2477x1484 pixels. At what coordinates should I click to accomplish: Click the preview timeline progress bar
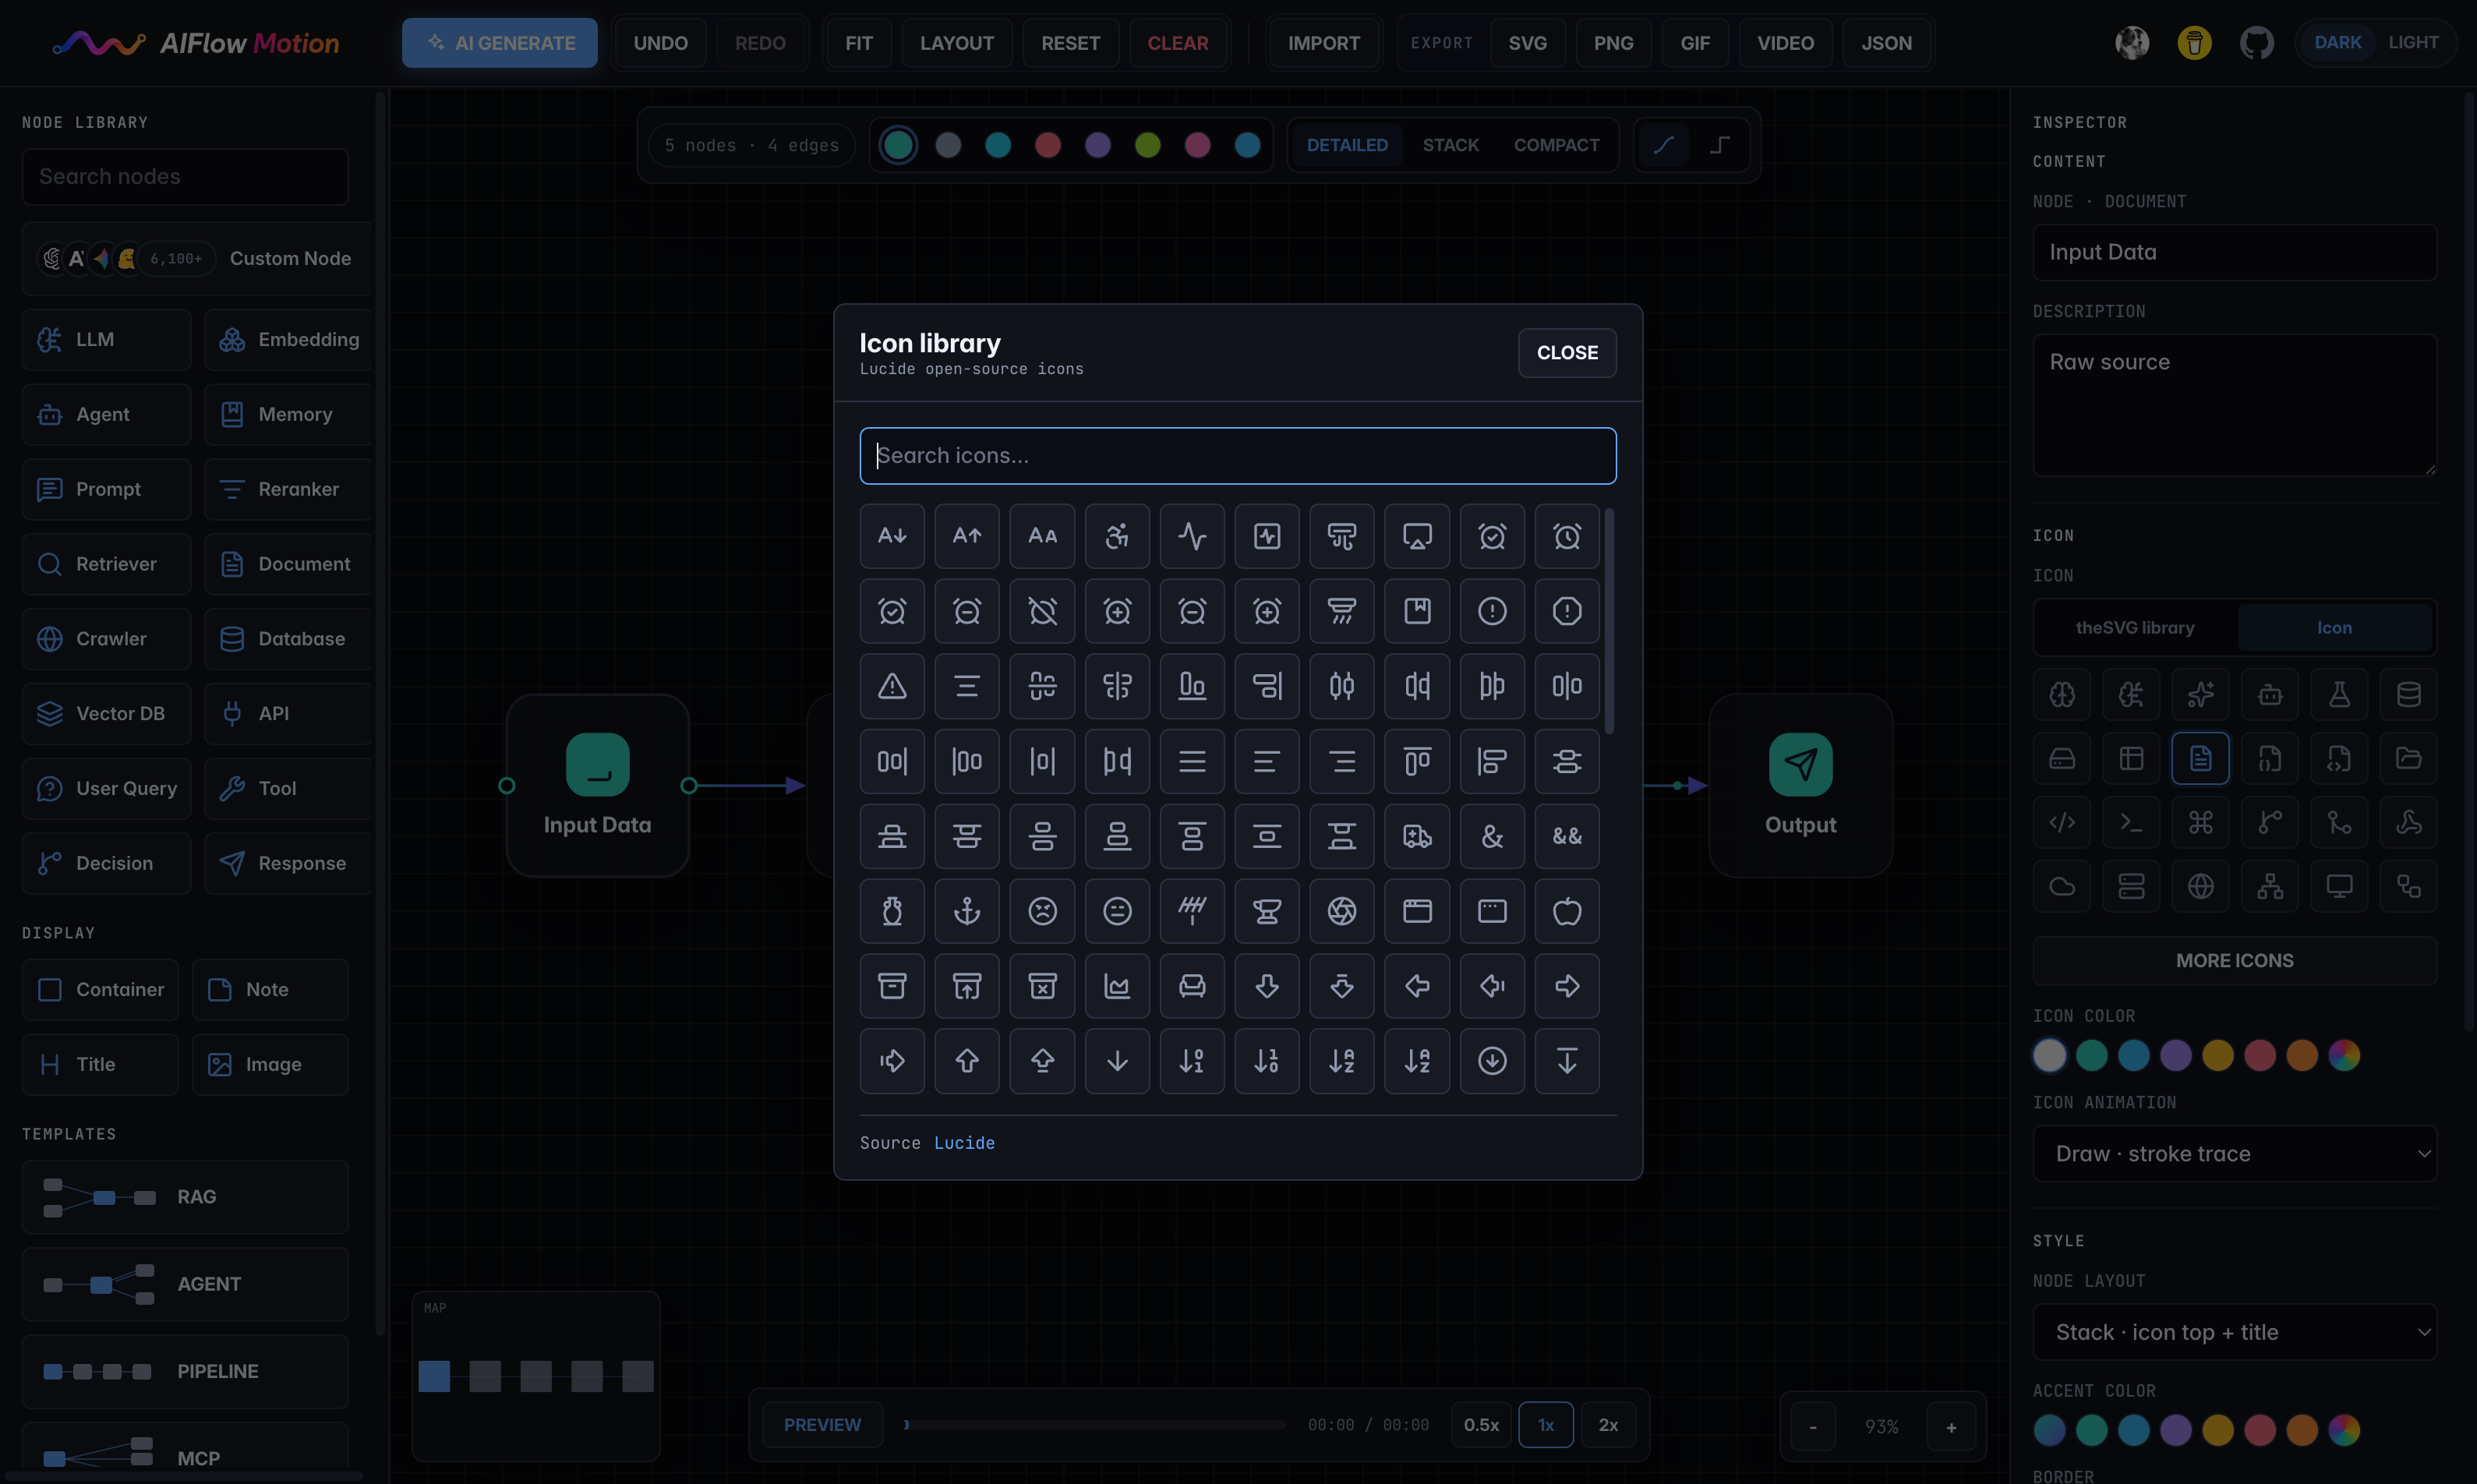[x=1094, y=1424]
